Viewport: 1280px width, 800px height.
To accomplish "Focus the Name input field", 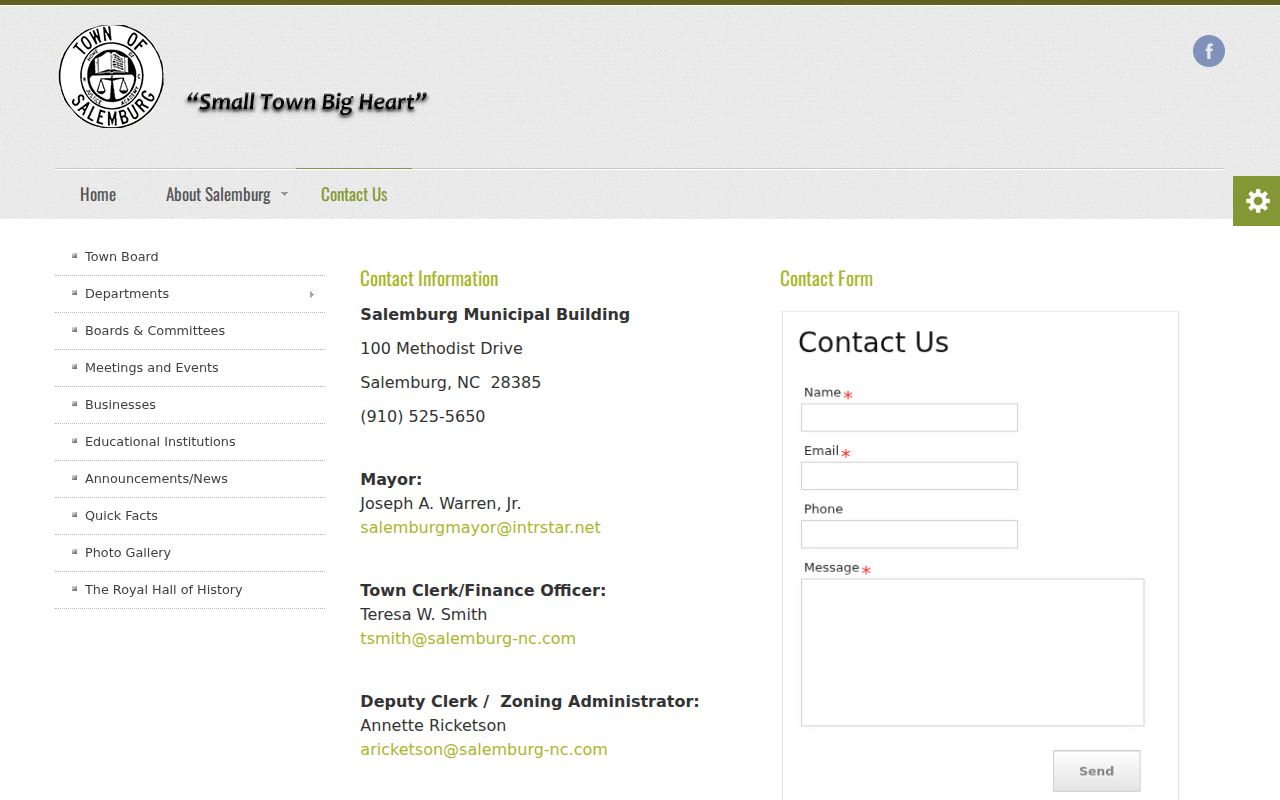I will tap(909, 418).
